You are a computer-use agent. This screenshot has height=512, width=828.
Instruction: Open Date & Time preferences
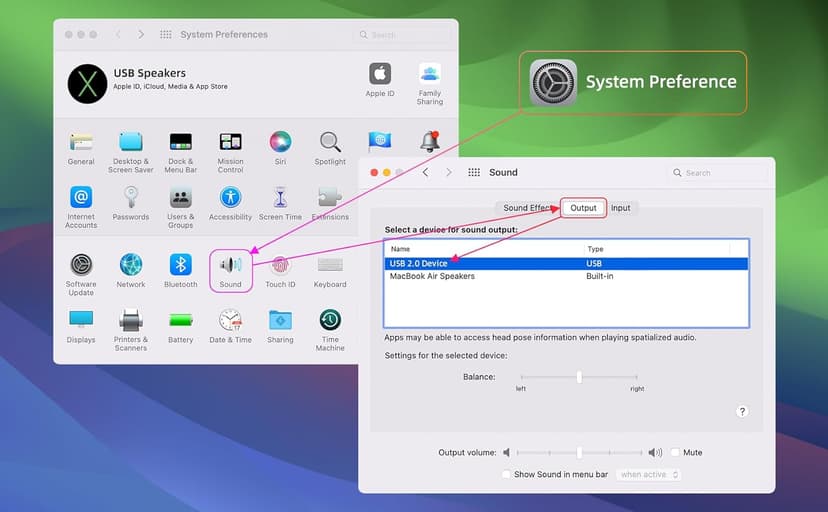click(230, 320)
